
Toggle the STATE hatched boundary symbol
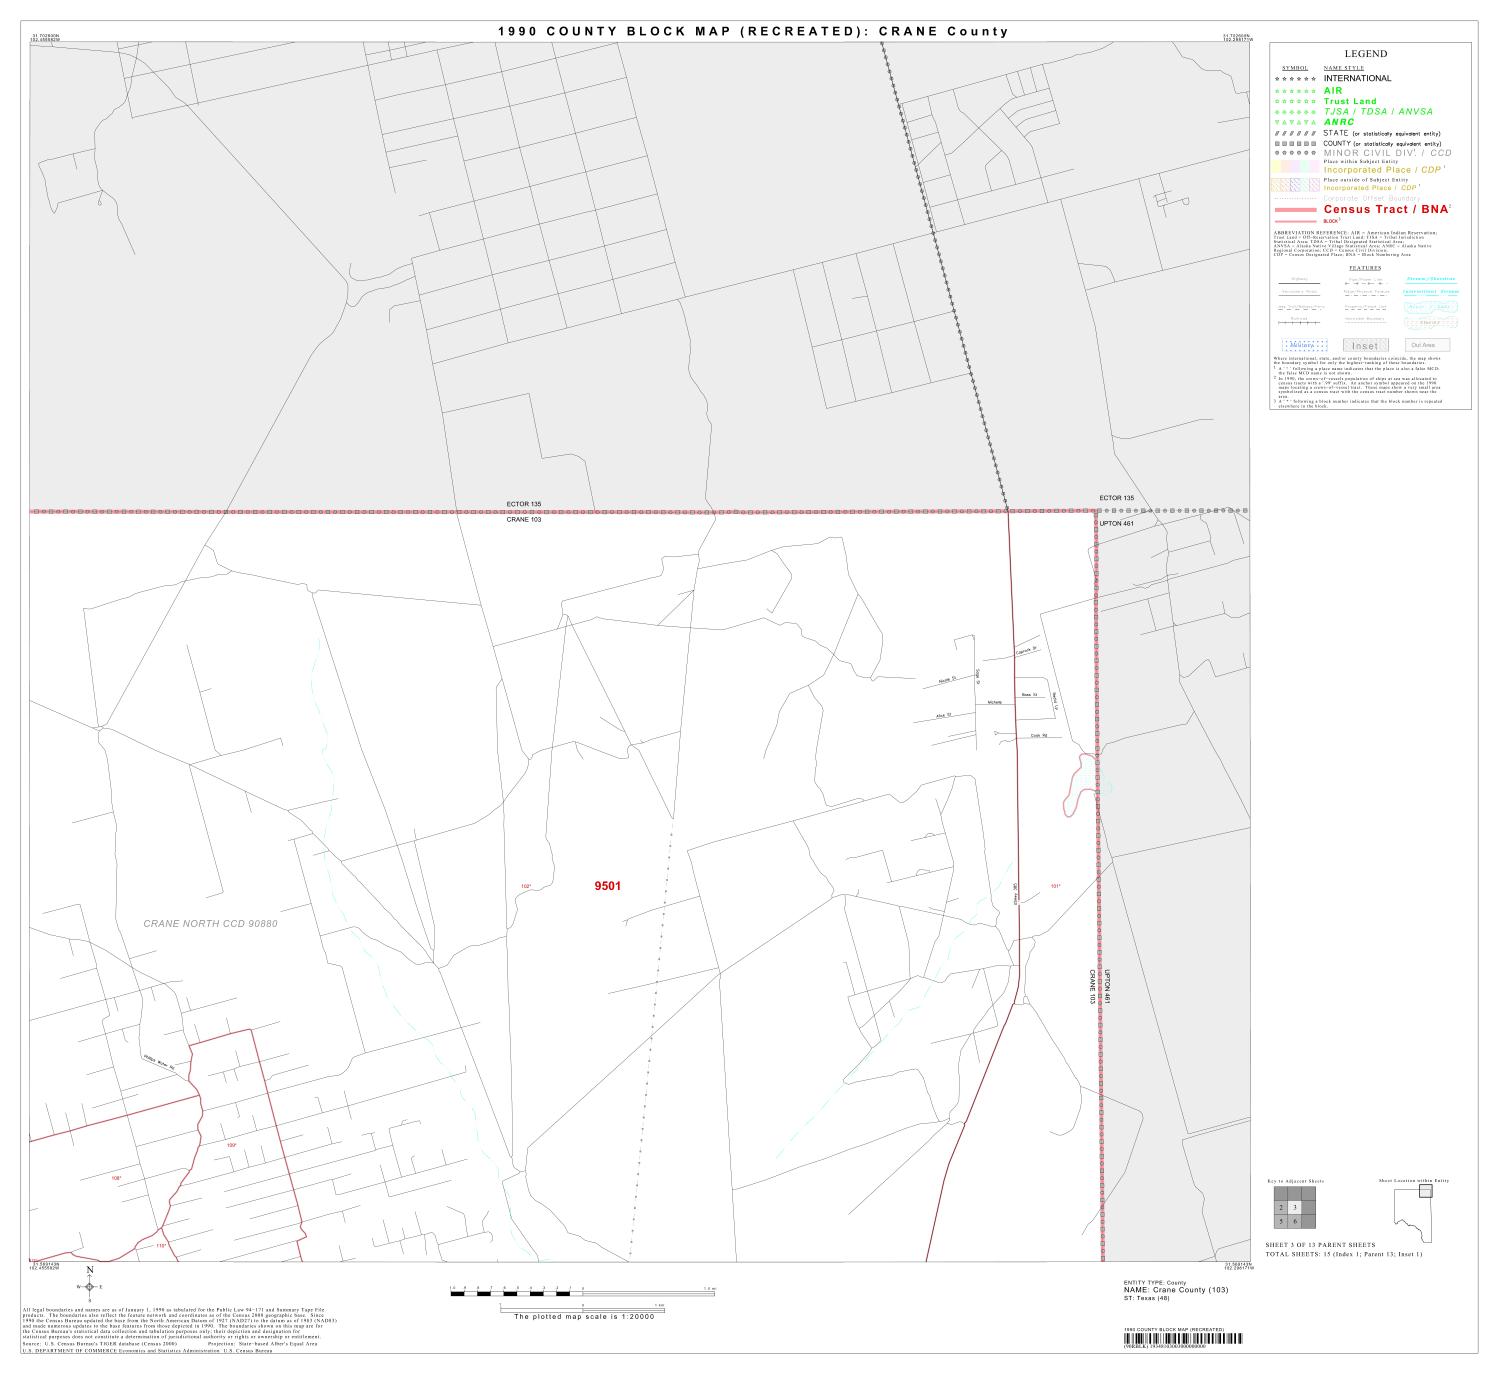pos(1294,133)
